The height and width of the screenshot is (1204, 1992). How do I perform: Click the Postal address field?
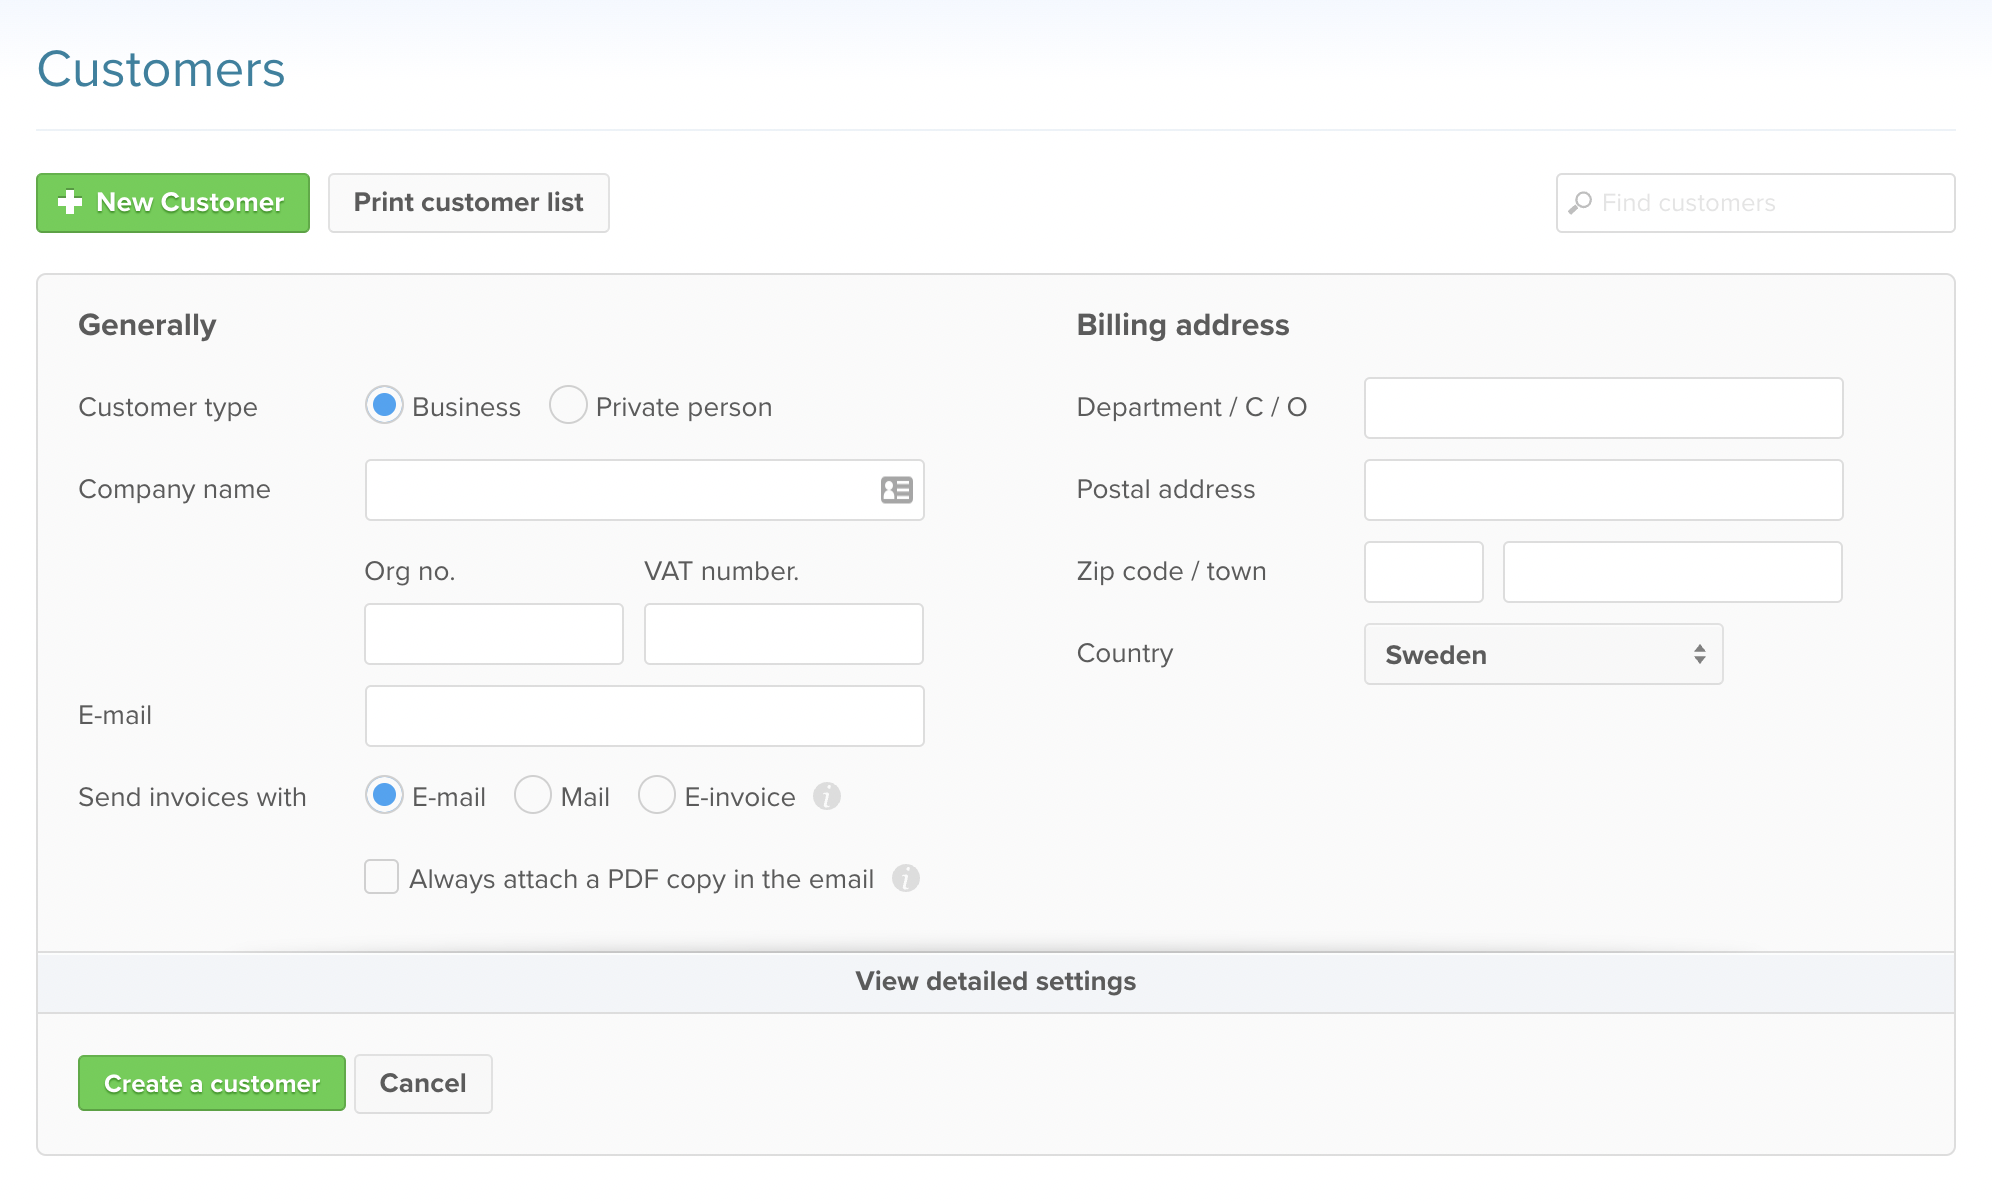click(x=1604, y=490)
